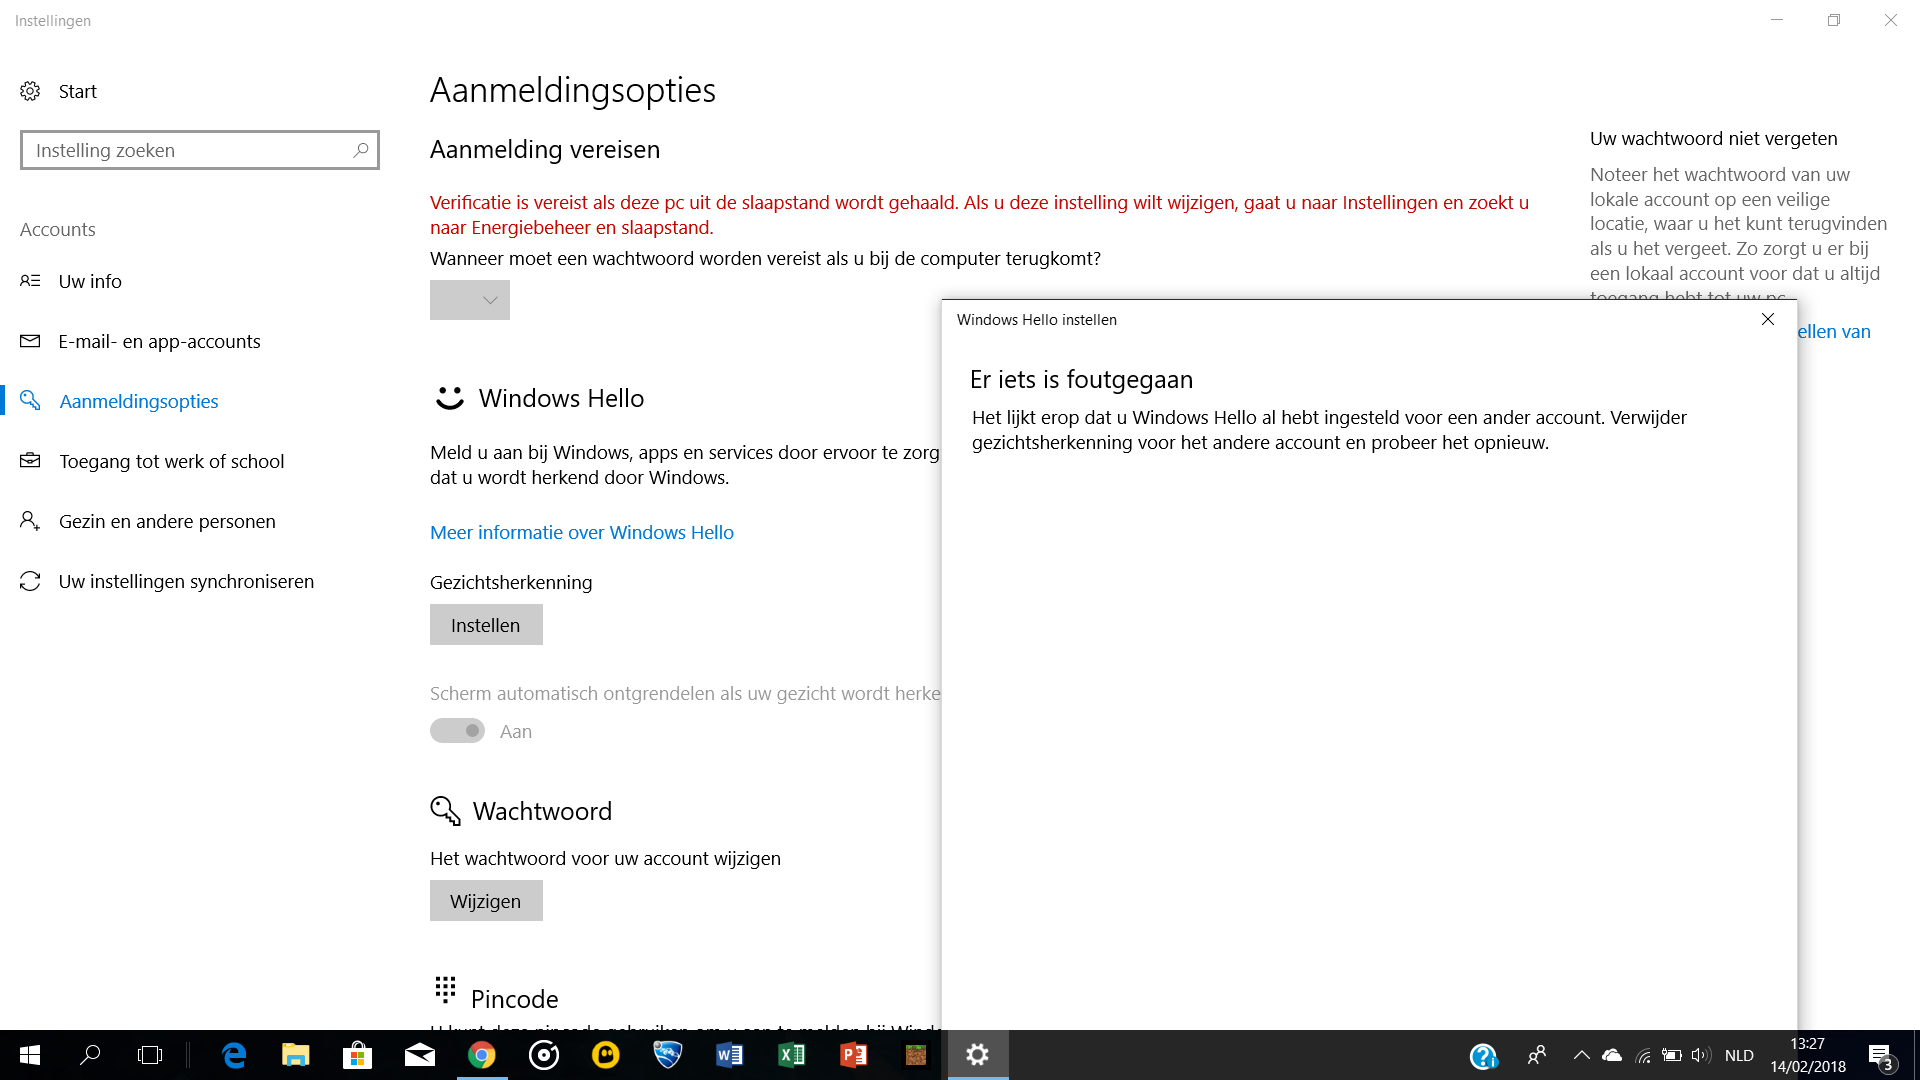Toggle the automatic screen unlock switch
The width and height of the screenshot is (1920, 1080).
457,731
